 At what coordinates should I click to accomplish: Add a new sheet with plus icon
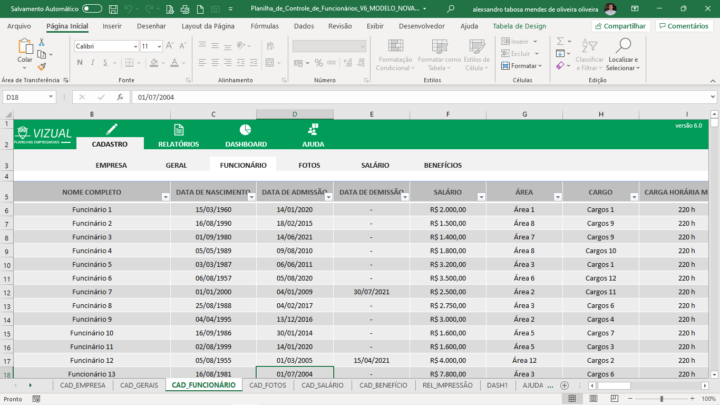point(564,385)
